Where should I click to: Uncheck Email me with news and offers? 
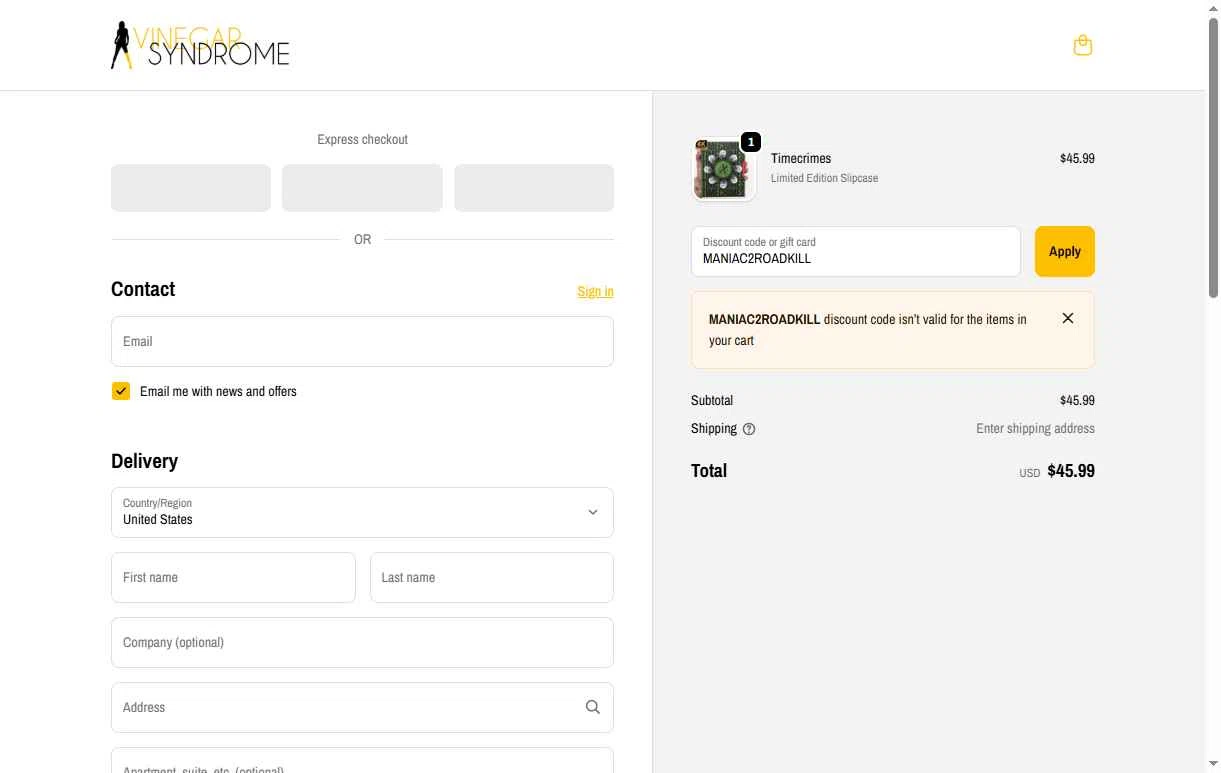coord(121,391)
